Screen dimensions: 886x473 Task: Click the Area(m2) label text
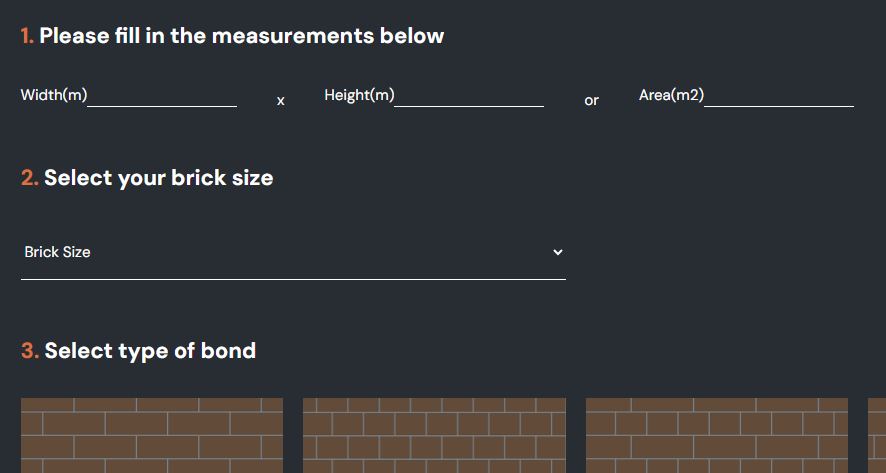(671, 96)
